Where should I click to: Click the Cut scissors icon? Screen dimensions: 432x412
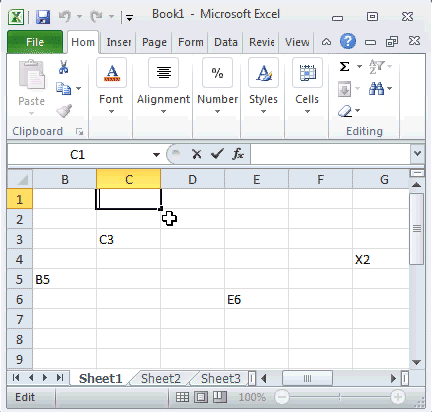coord(63,67)
